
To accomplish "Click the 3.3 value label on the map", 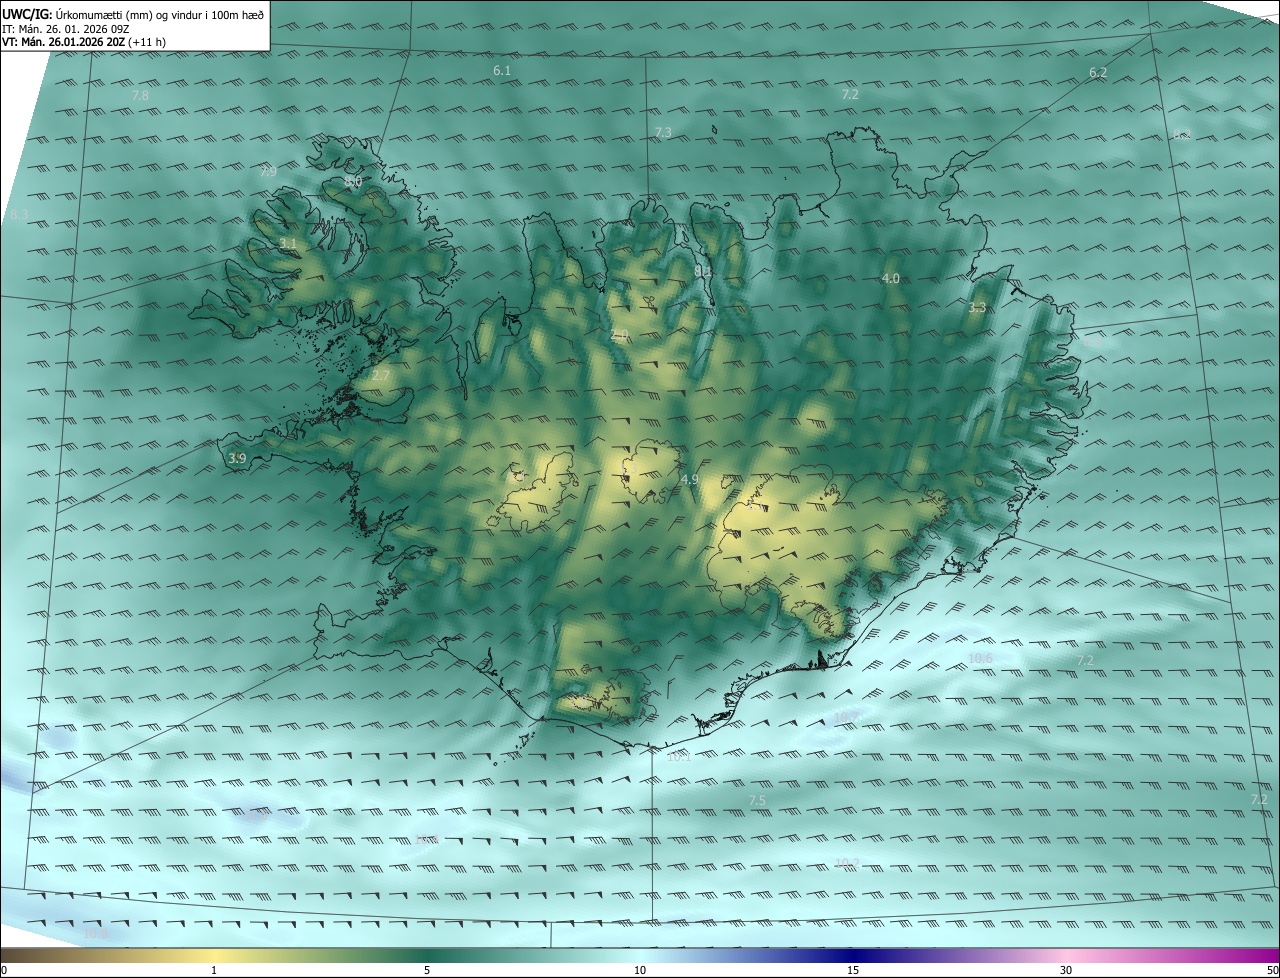I will [978, 308].
